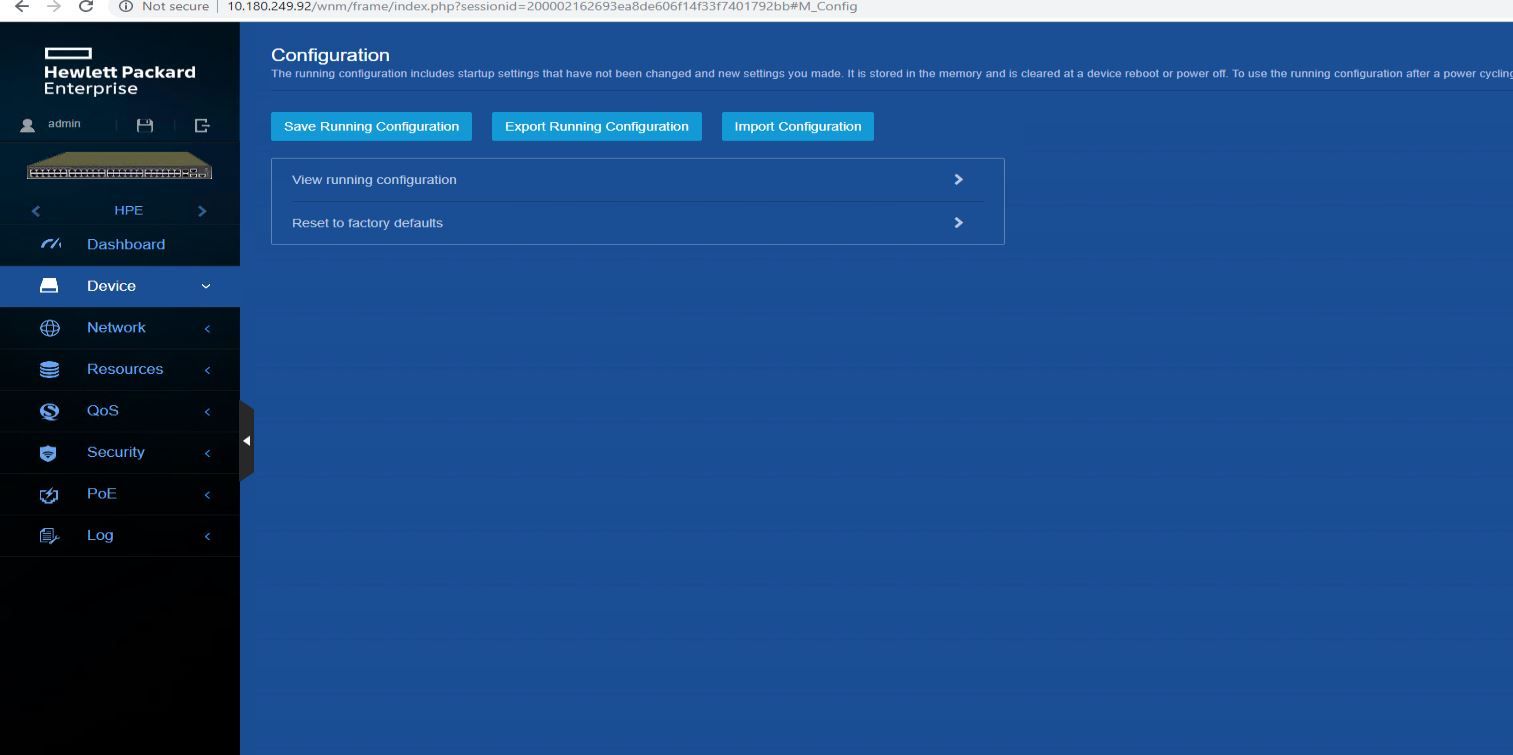Viewport: 1513px width, 755px height.
Task: Select the Device menu item
Action: (120, 286)
